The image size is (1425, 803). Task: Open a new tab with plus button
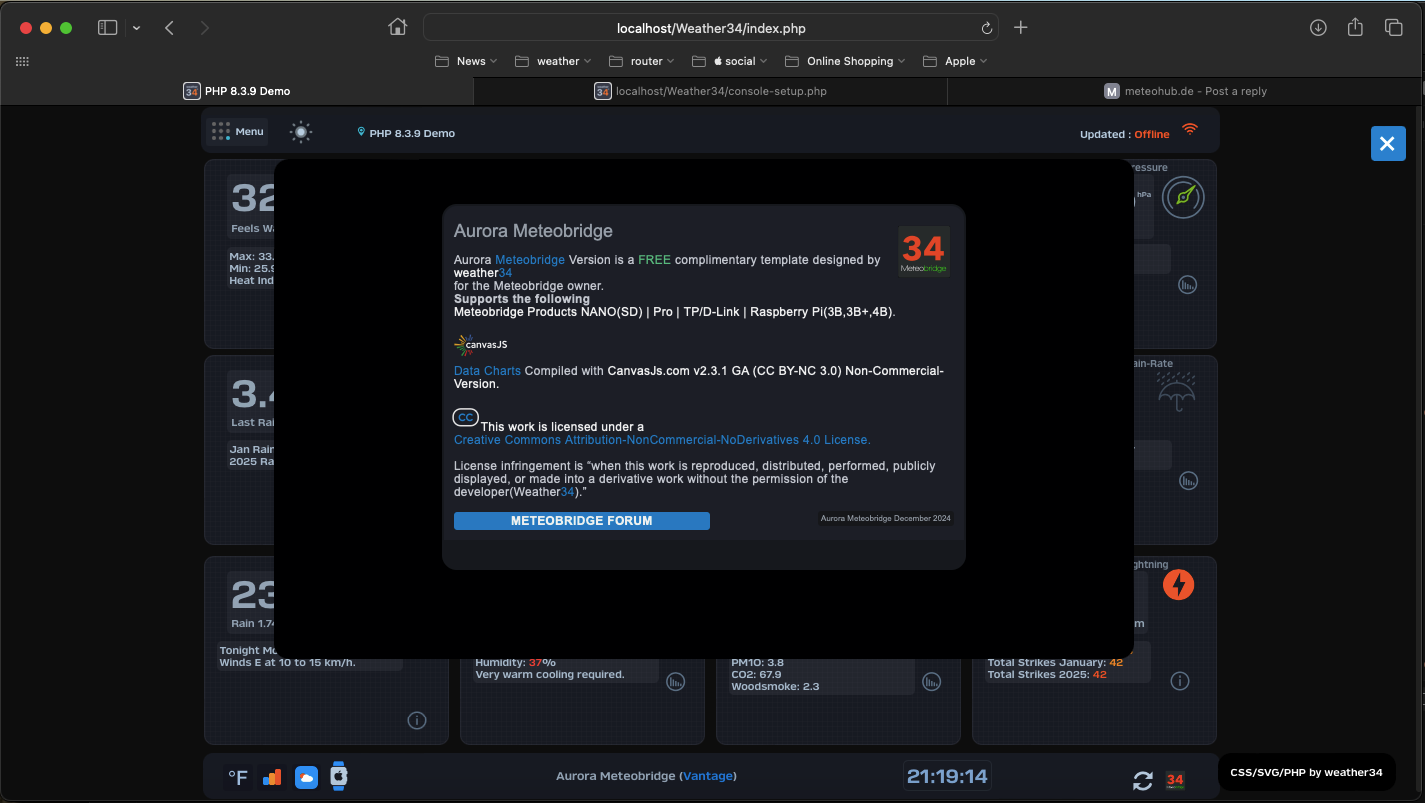pyautogui.click(x=1020, y=28)
